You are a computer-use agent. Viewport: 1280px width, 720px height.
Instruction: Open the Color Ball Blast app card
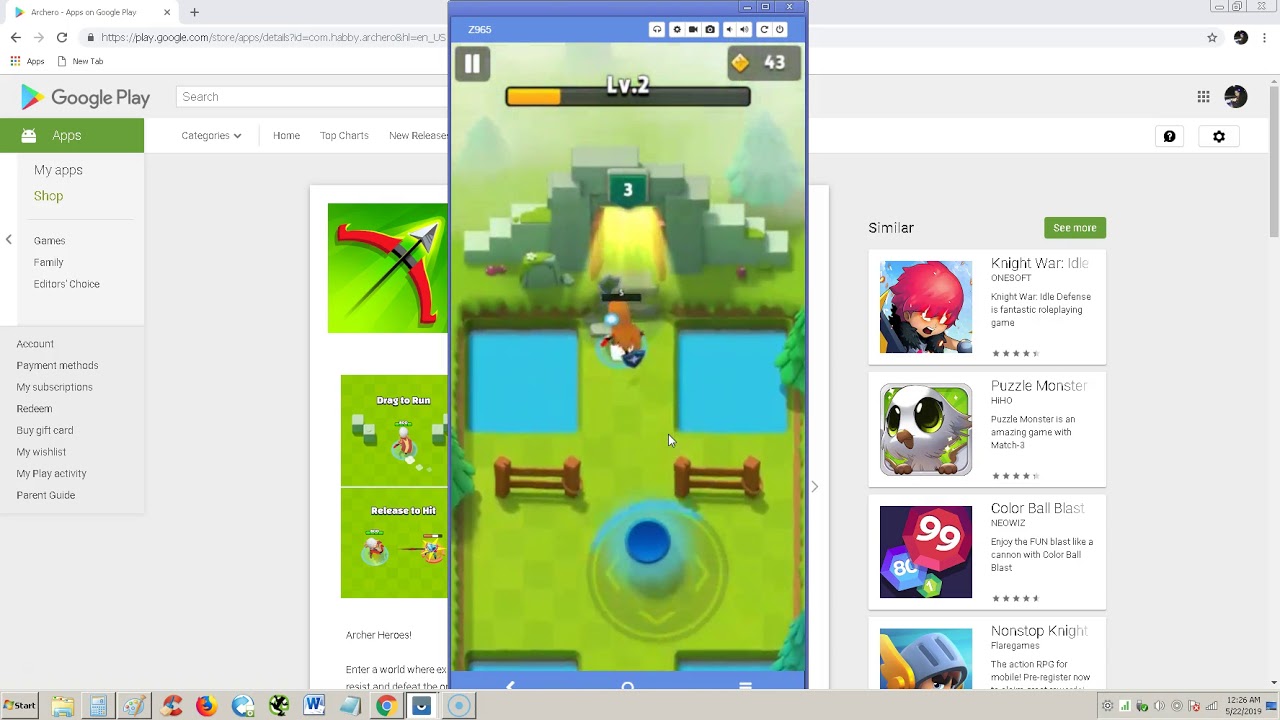pyautogui.click(x=987, y=553)
